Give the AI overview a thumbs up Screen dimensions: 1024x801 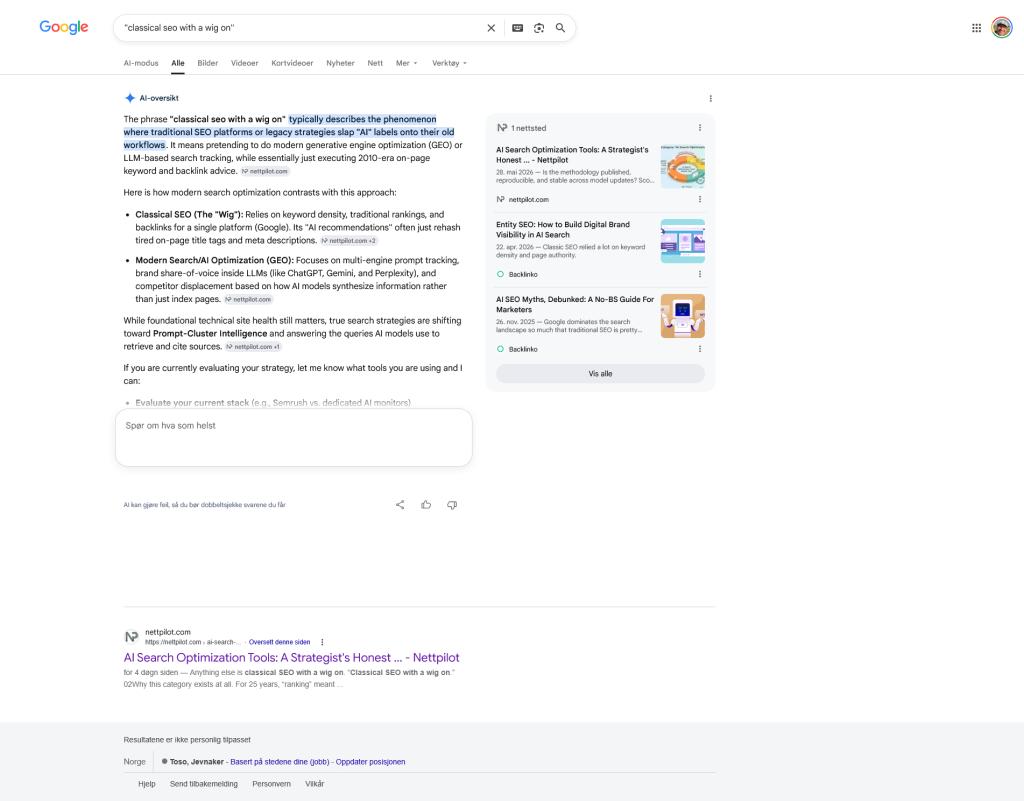pos(426,505)
